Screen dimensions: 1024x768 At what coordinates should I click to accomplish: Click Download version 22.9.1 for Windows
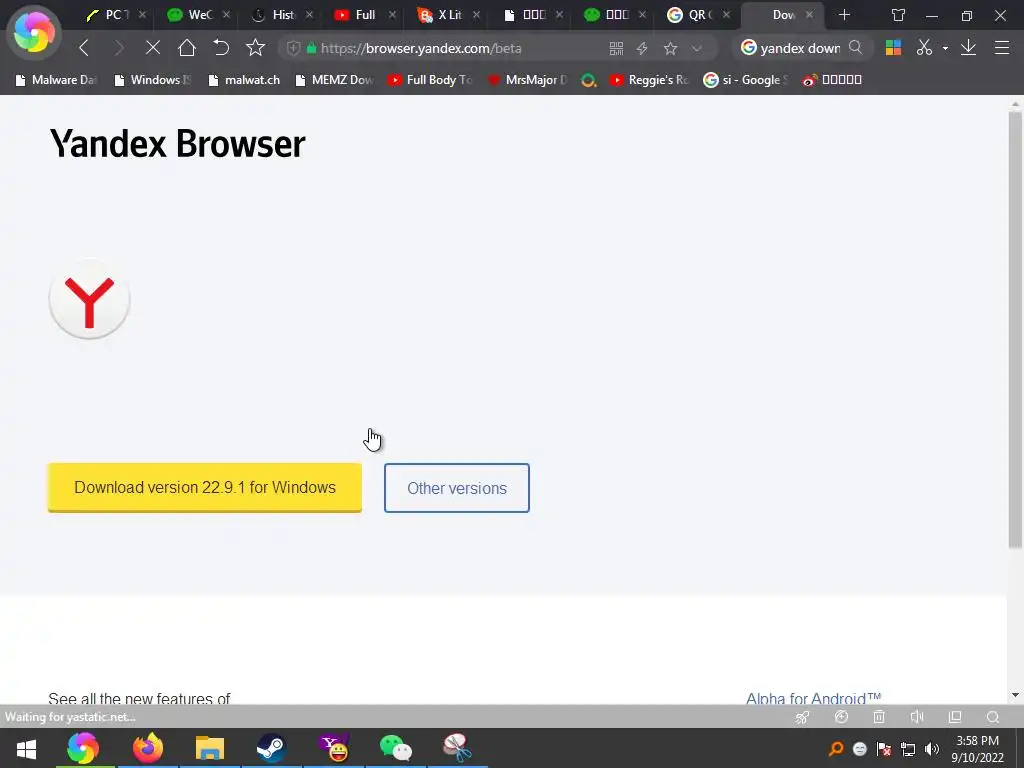pyautogui.click(x=204, y=487)
